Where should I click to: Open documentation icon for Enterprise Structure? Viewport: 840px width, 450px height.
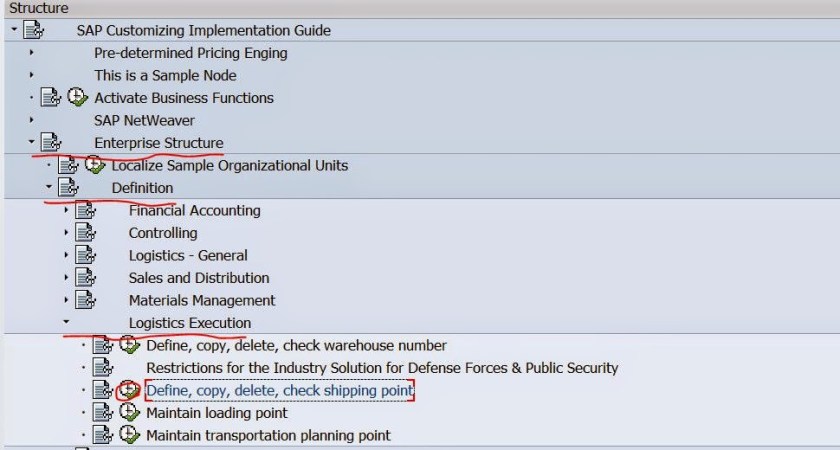tap(51, 142)
